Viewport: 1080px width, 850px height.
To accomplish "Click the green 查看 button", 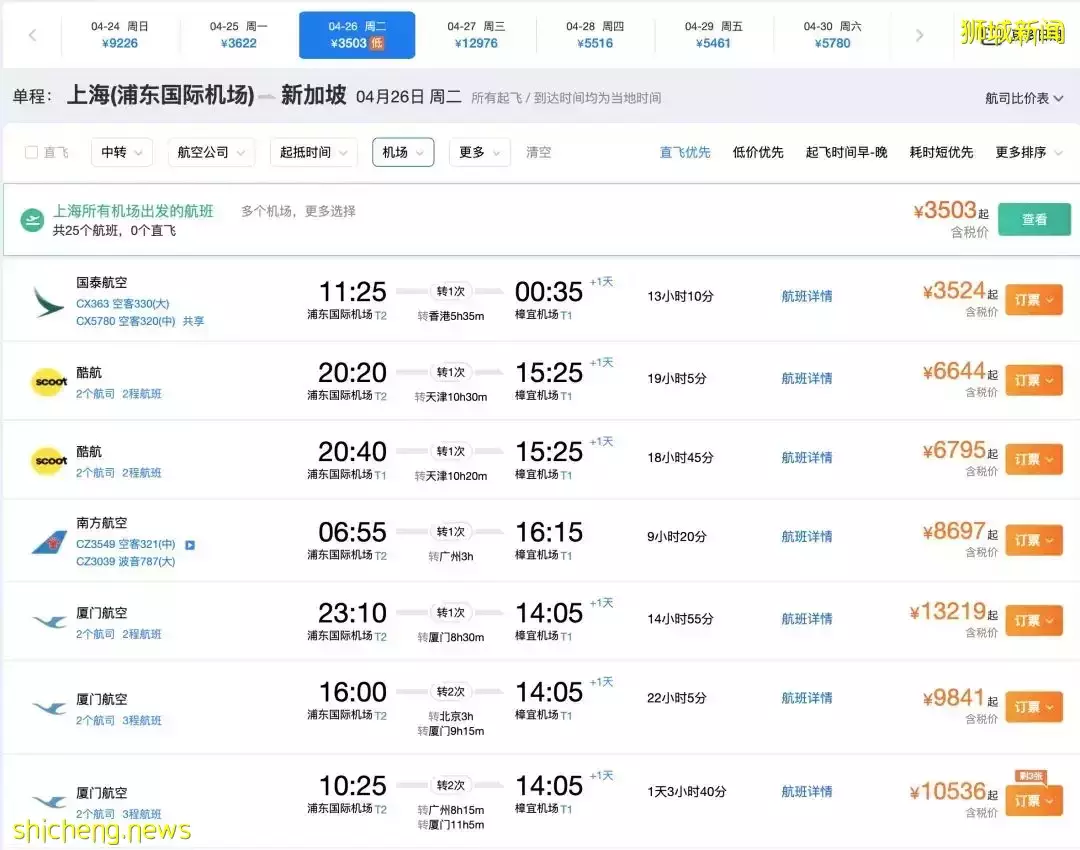I will coord(1034,219).
